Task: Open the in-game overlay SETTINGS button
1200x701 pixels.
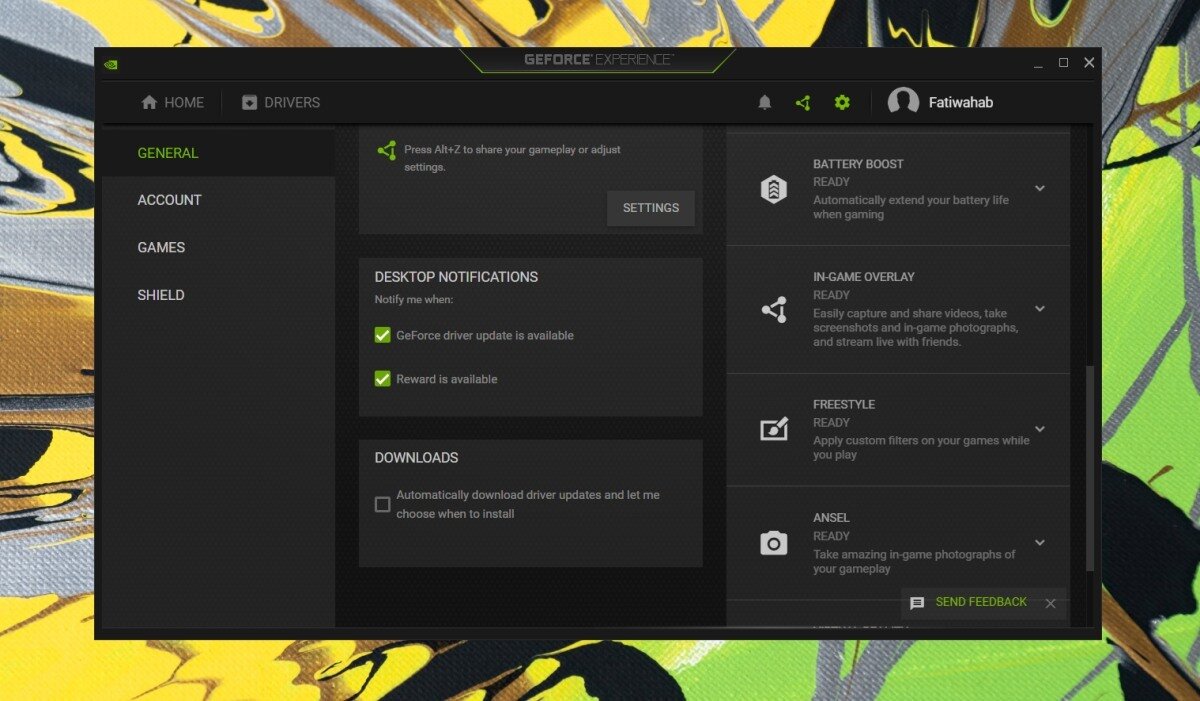Action: point(650,208)
